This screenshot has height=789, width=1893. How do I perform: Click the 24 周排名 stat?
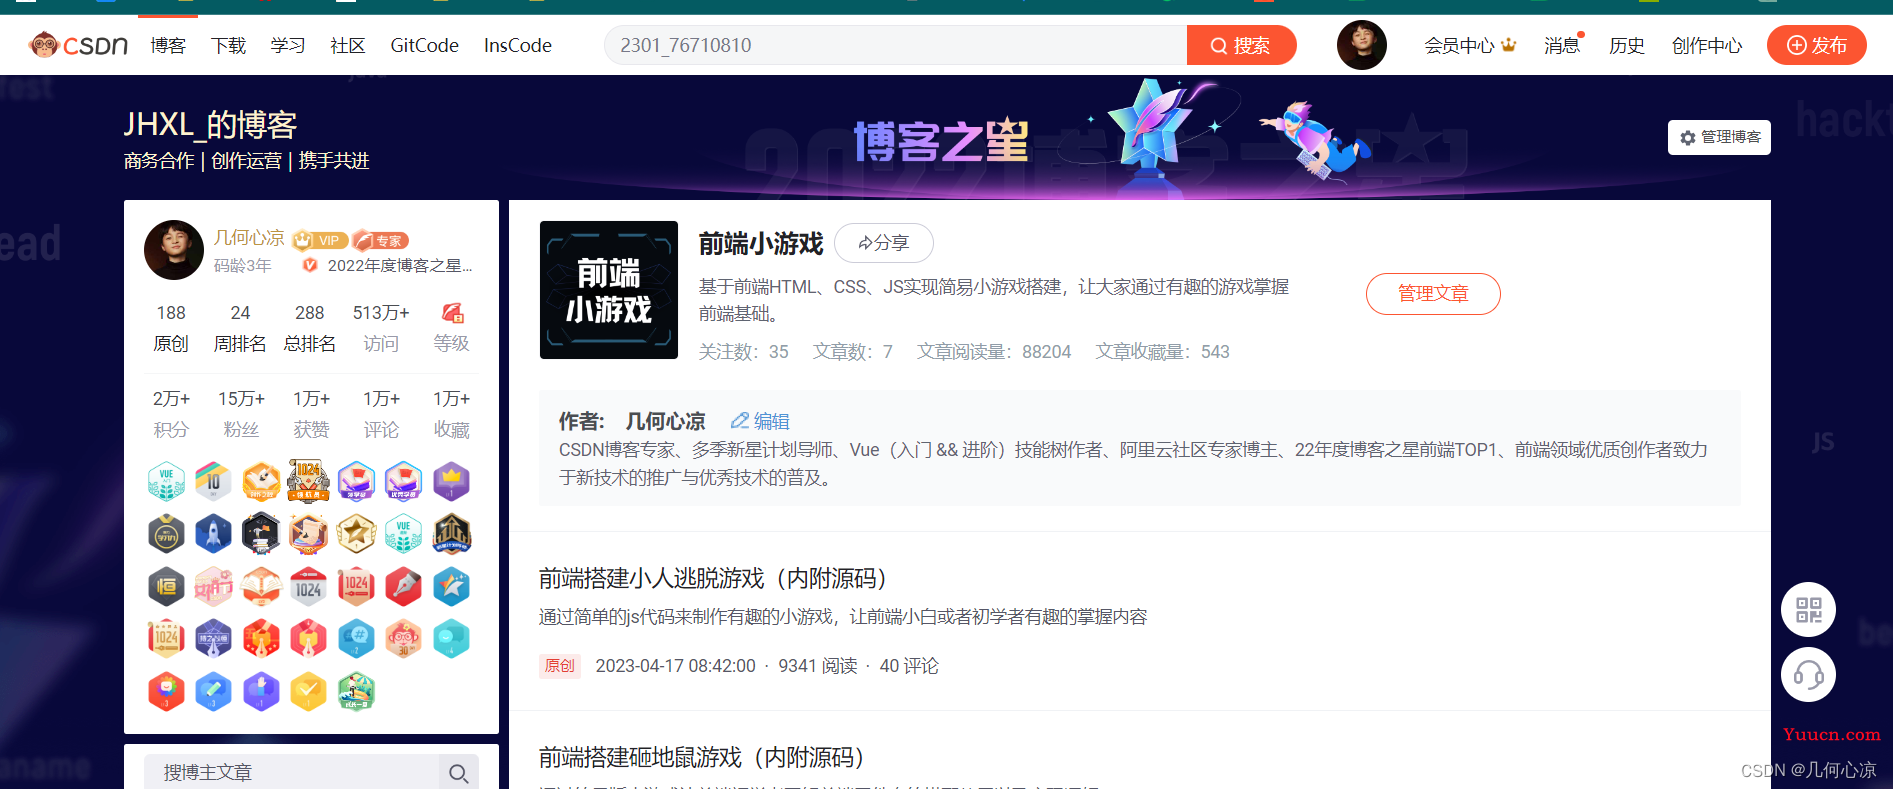coord(240,328)
